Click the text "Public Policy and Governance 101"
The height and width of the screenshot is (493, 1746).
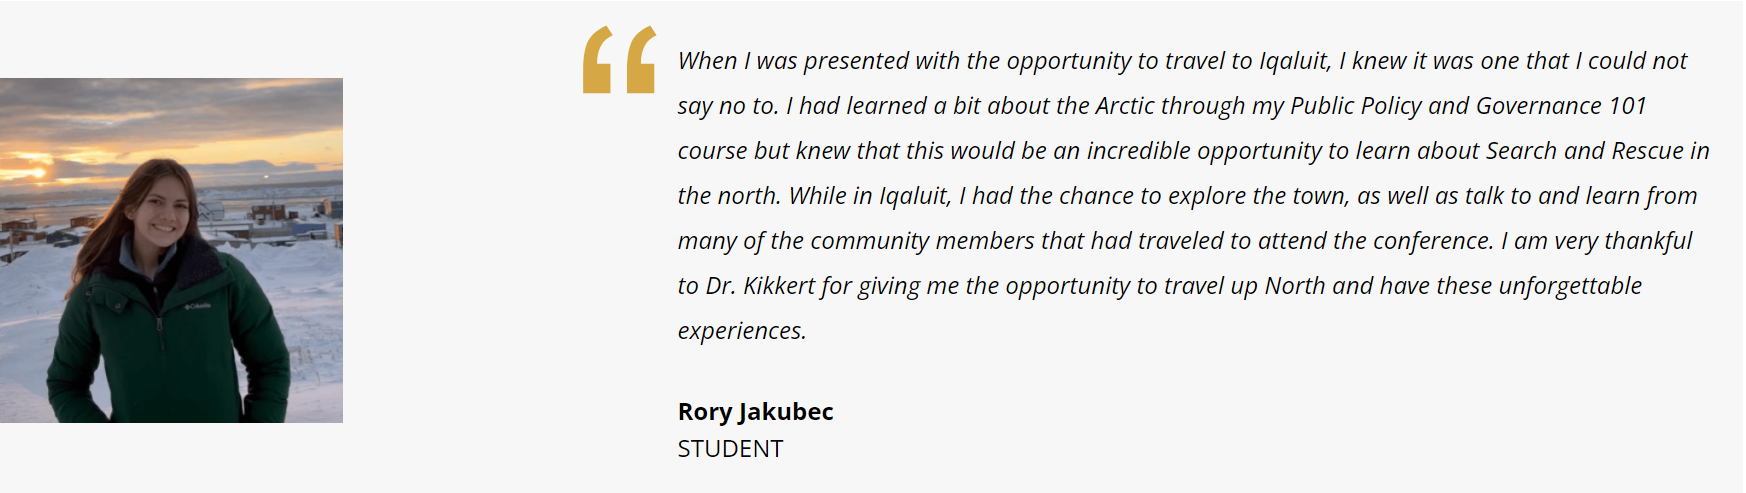click(x=1468, y=106)
